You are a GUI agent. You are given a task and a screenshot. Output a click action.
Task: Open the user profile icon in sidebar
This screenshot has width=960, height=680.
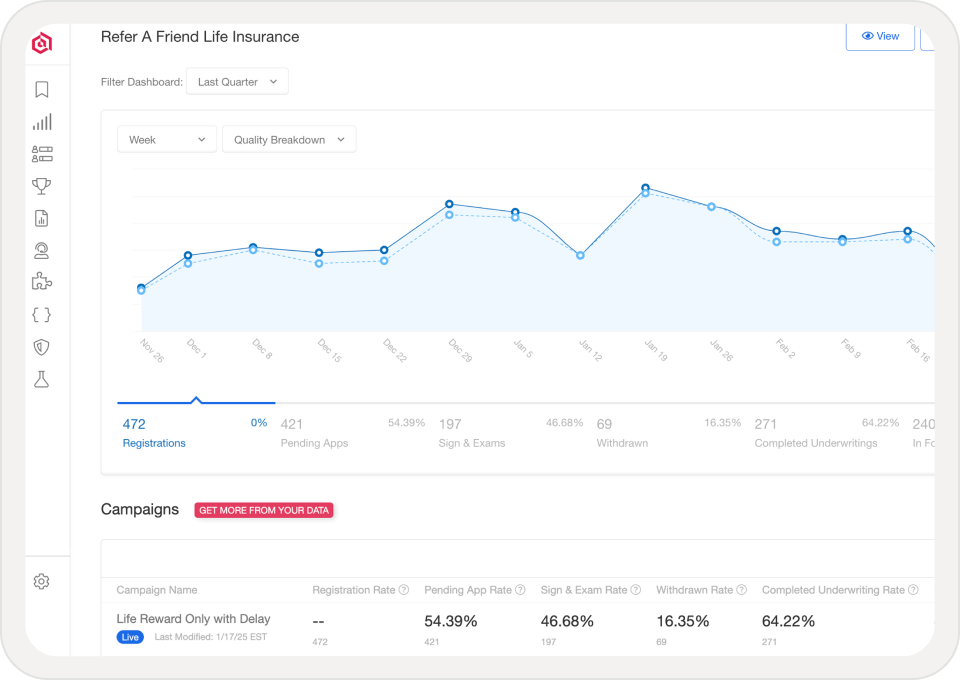point(42,250)
